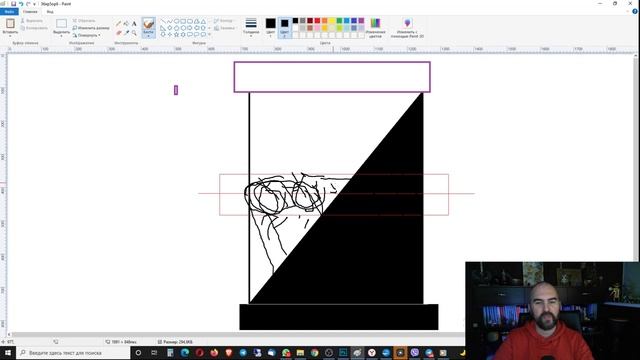The image size is (640, 360).
Task: Click the Crop image command
Action: coord(84,20)
